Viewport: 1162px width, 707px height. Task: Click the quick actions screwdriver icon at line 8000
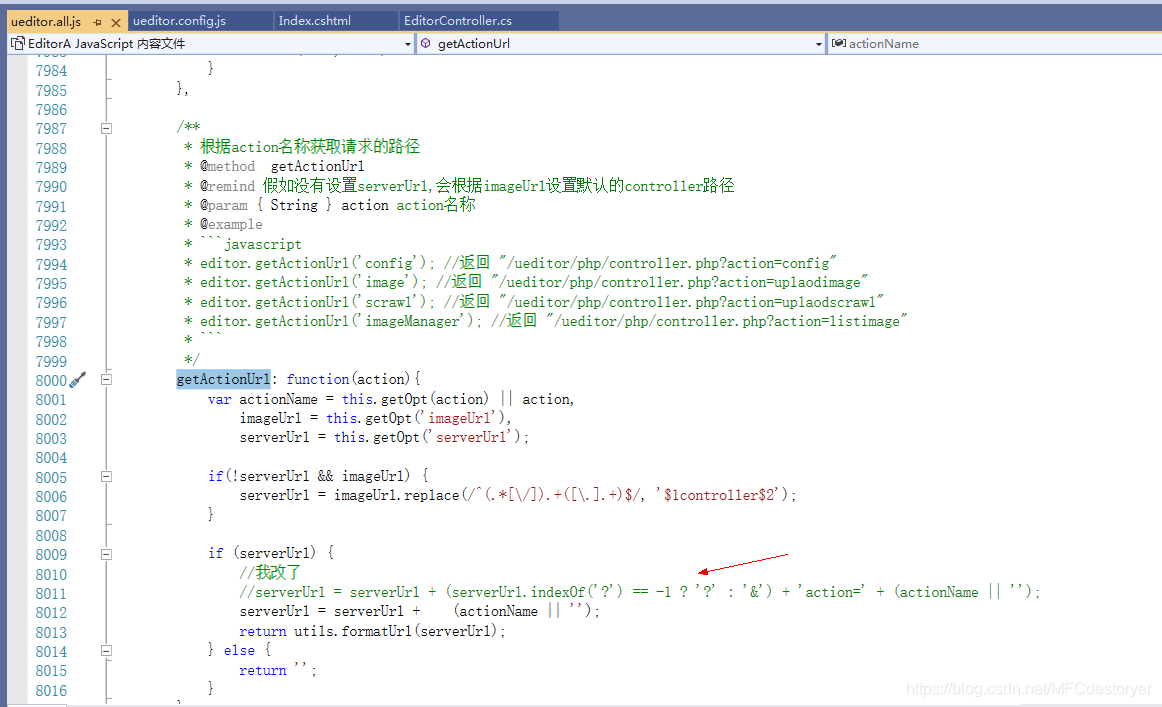pos(78,379)
